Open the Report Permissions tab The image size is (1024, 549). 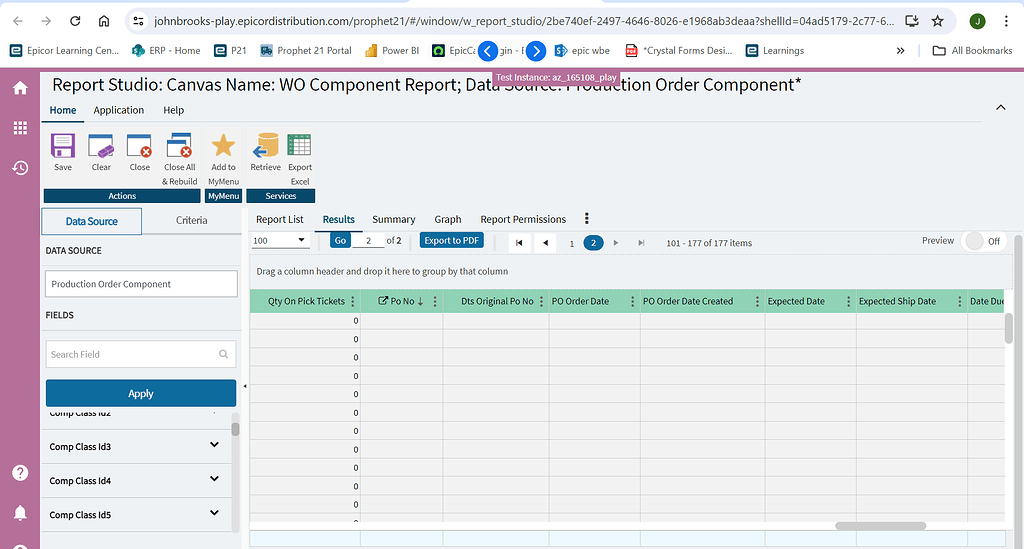click(x=523, y=219)
